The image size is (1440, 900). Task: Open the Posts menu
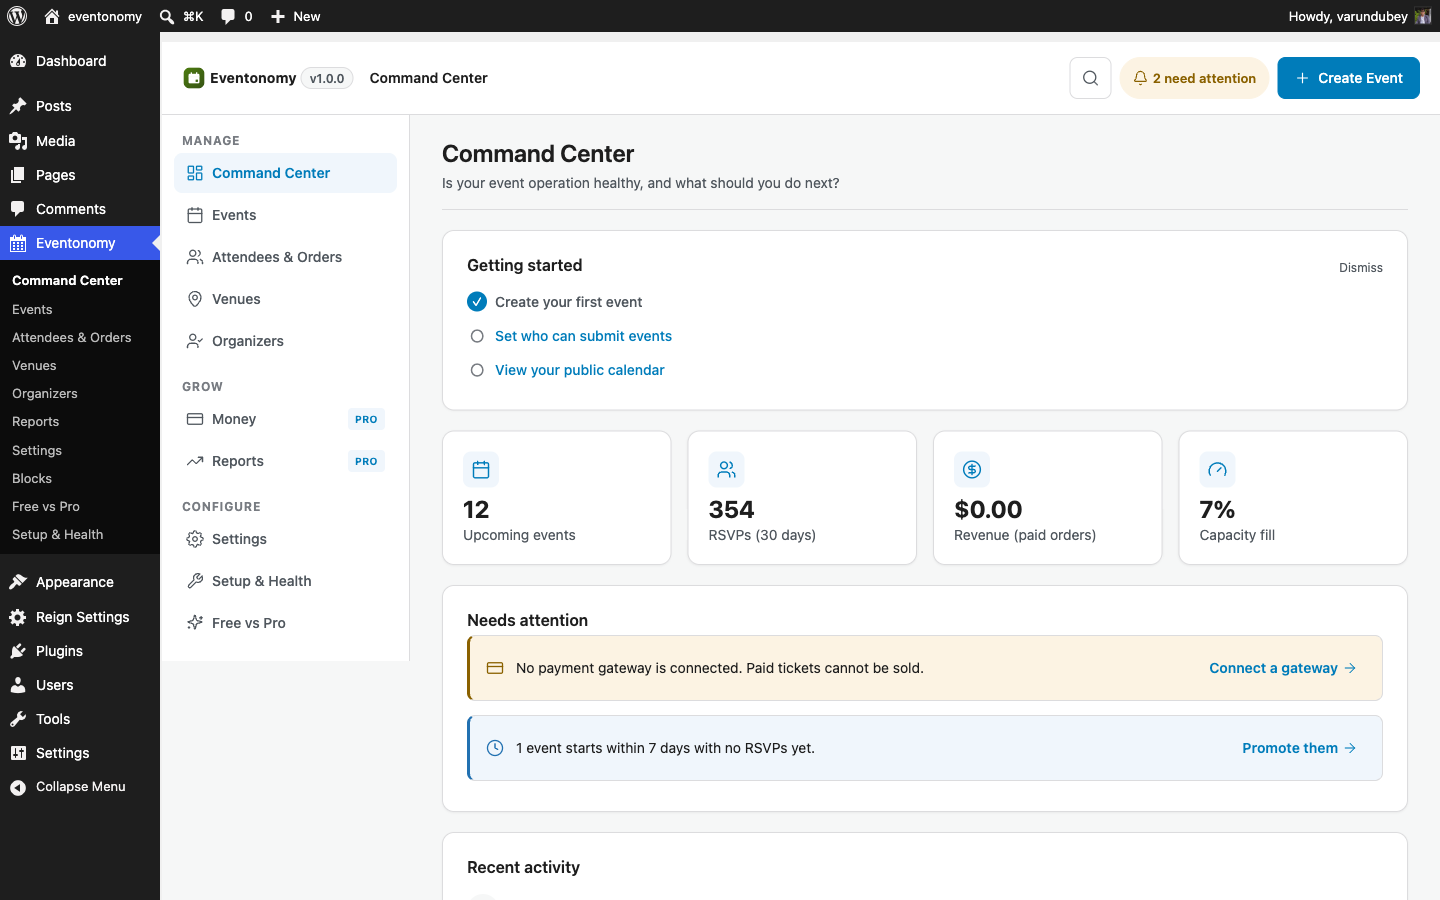coord(80,106)
